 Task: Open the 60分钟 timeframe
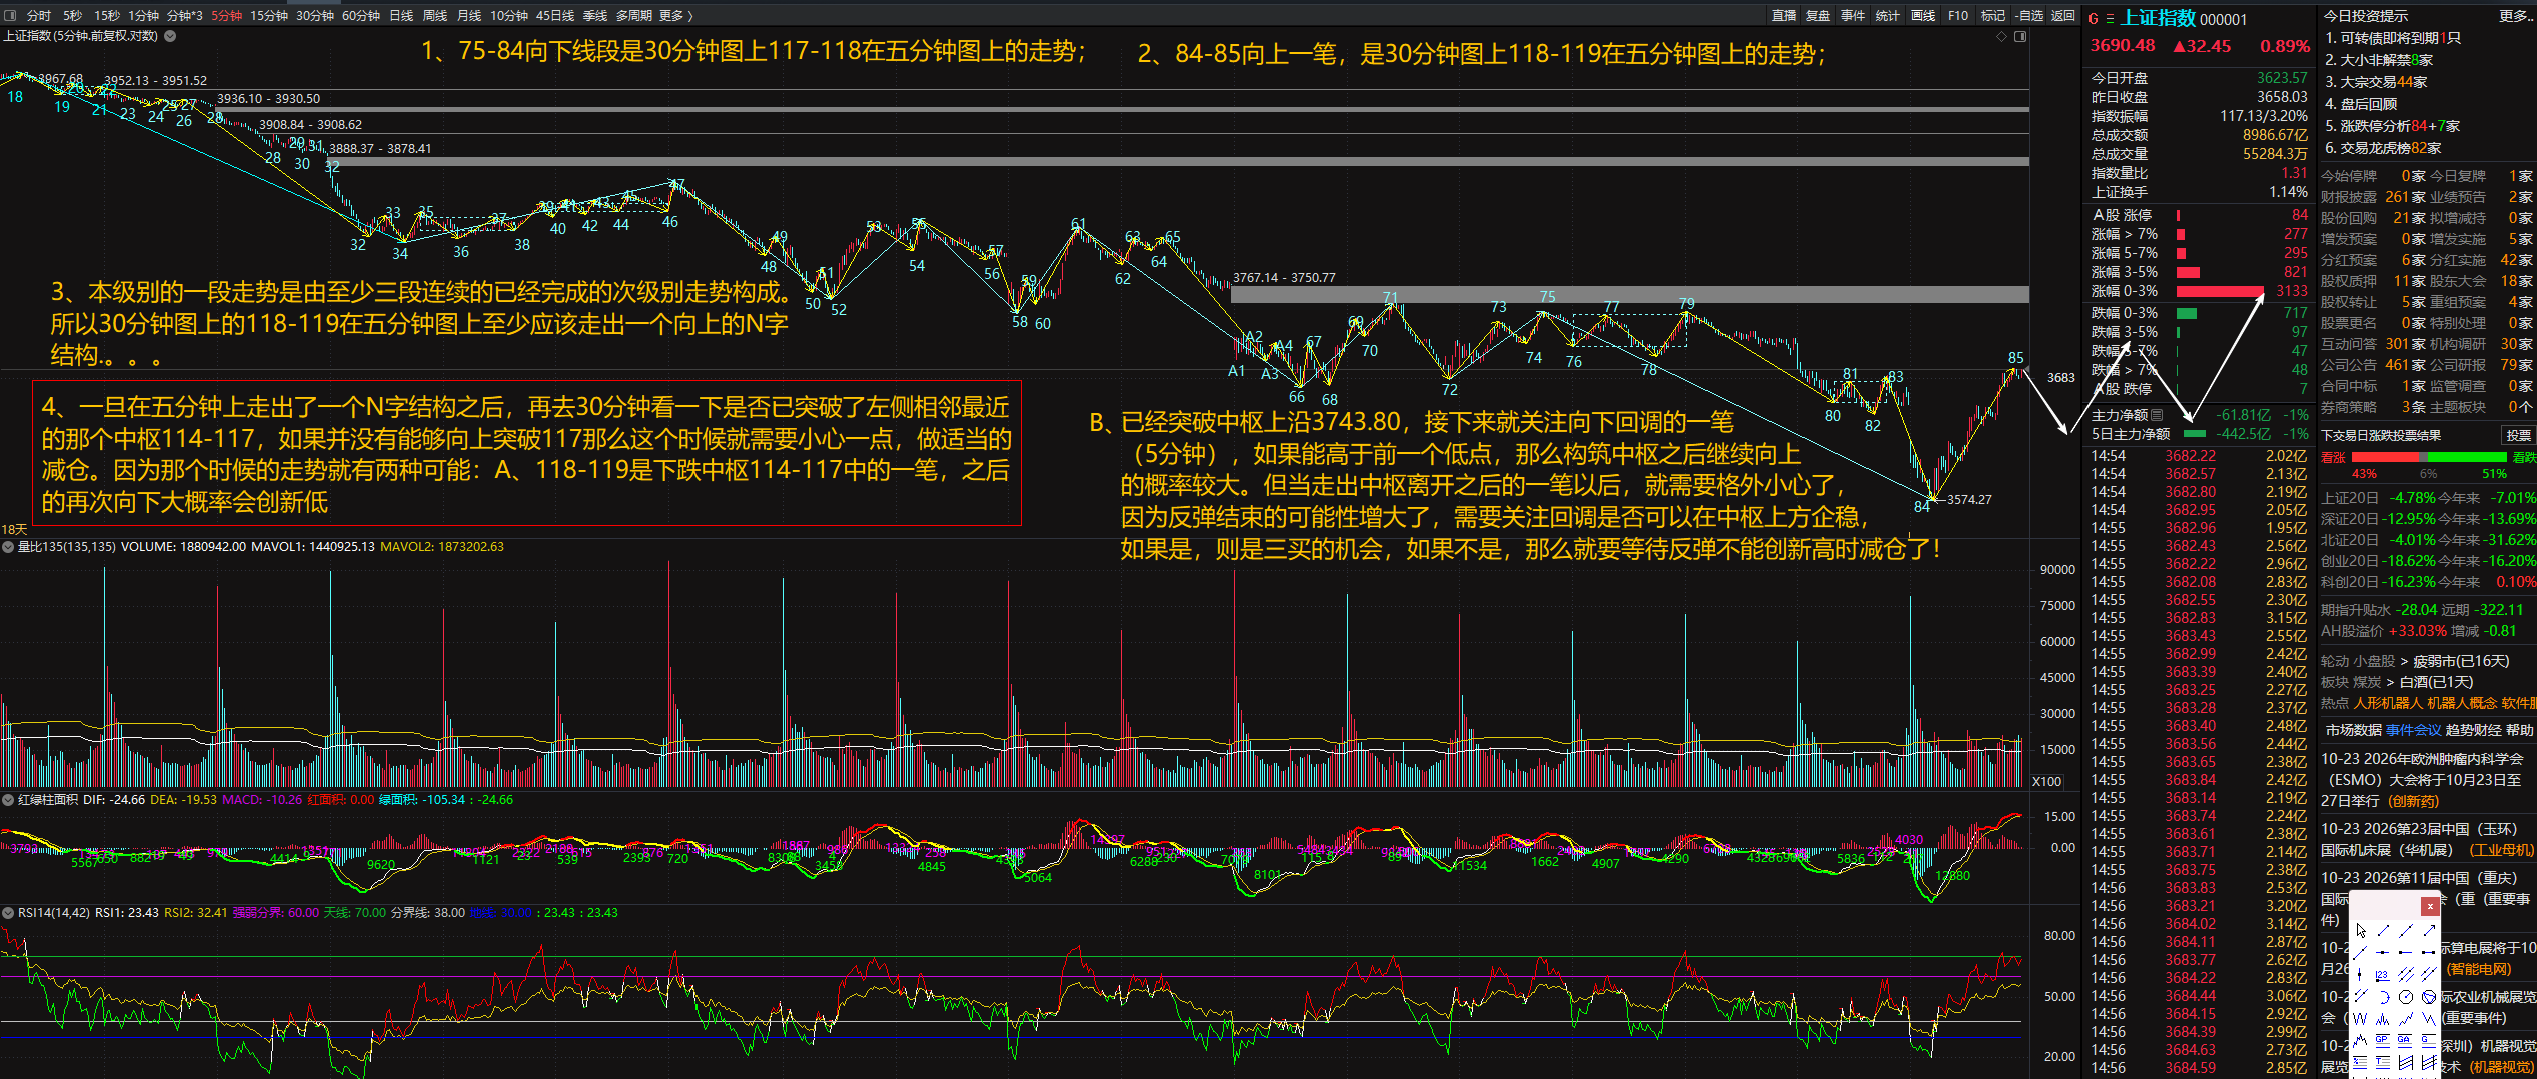(x=361, y=15)
